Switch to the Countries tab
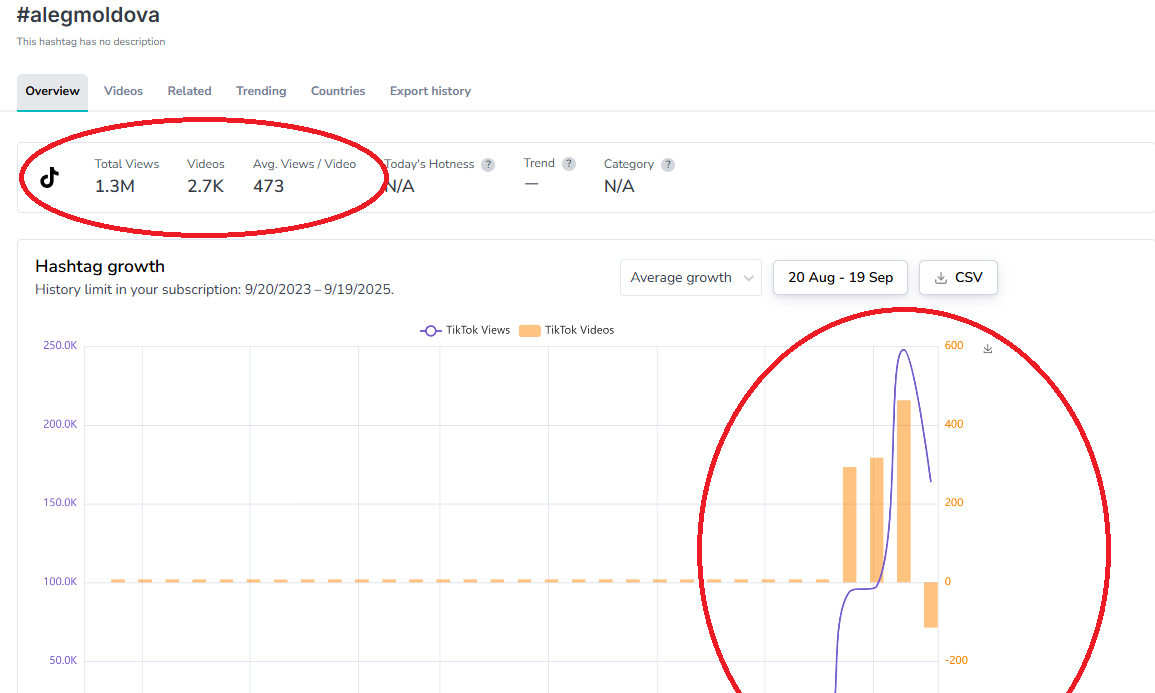 click(338, 91)
